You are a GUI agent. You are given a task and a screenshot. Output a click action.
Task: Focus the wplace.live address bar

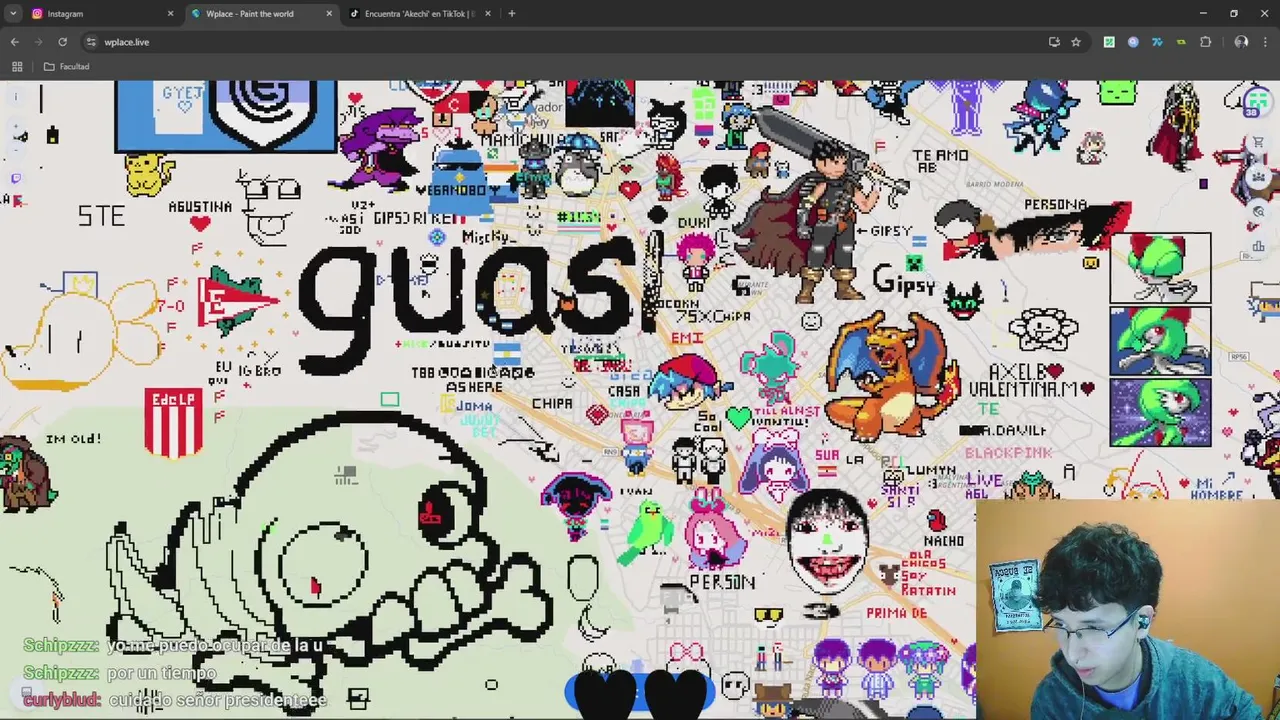[560, 42]
